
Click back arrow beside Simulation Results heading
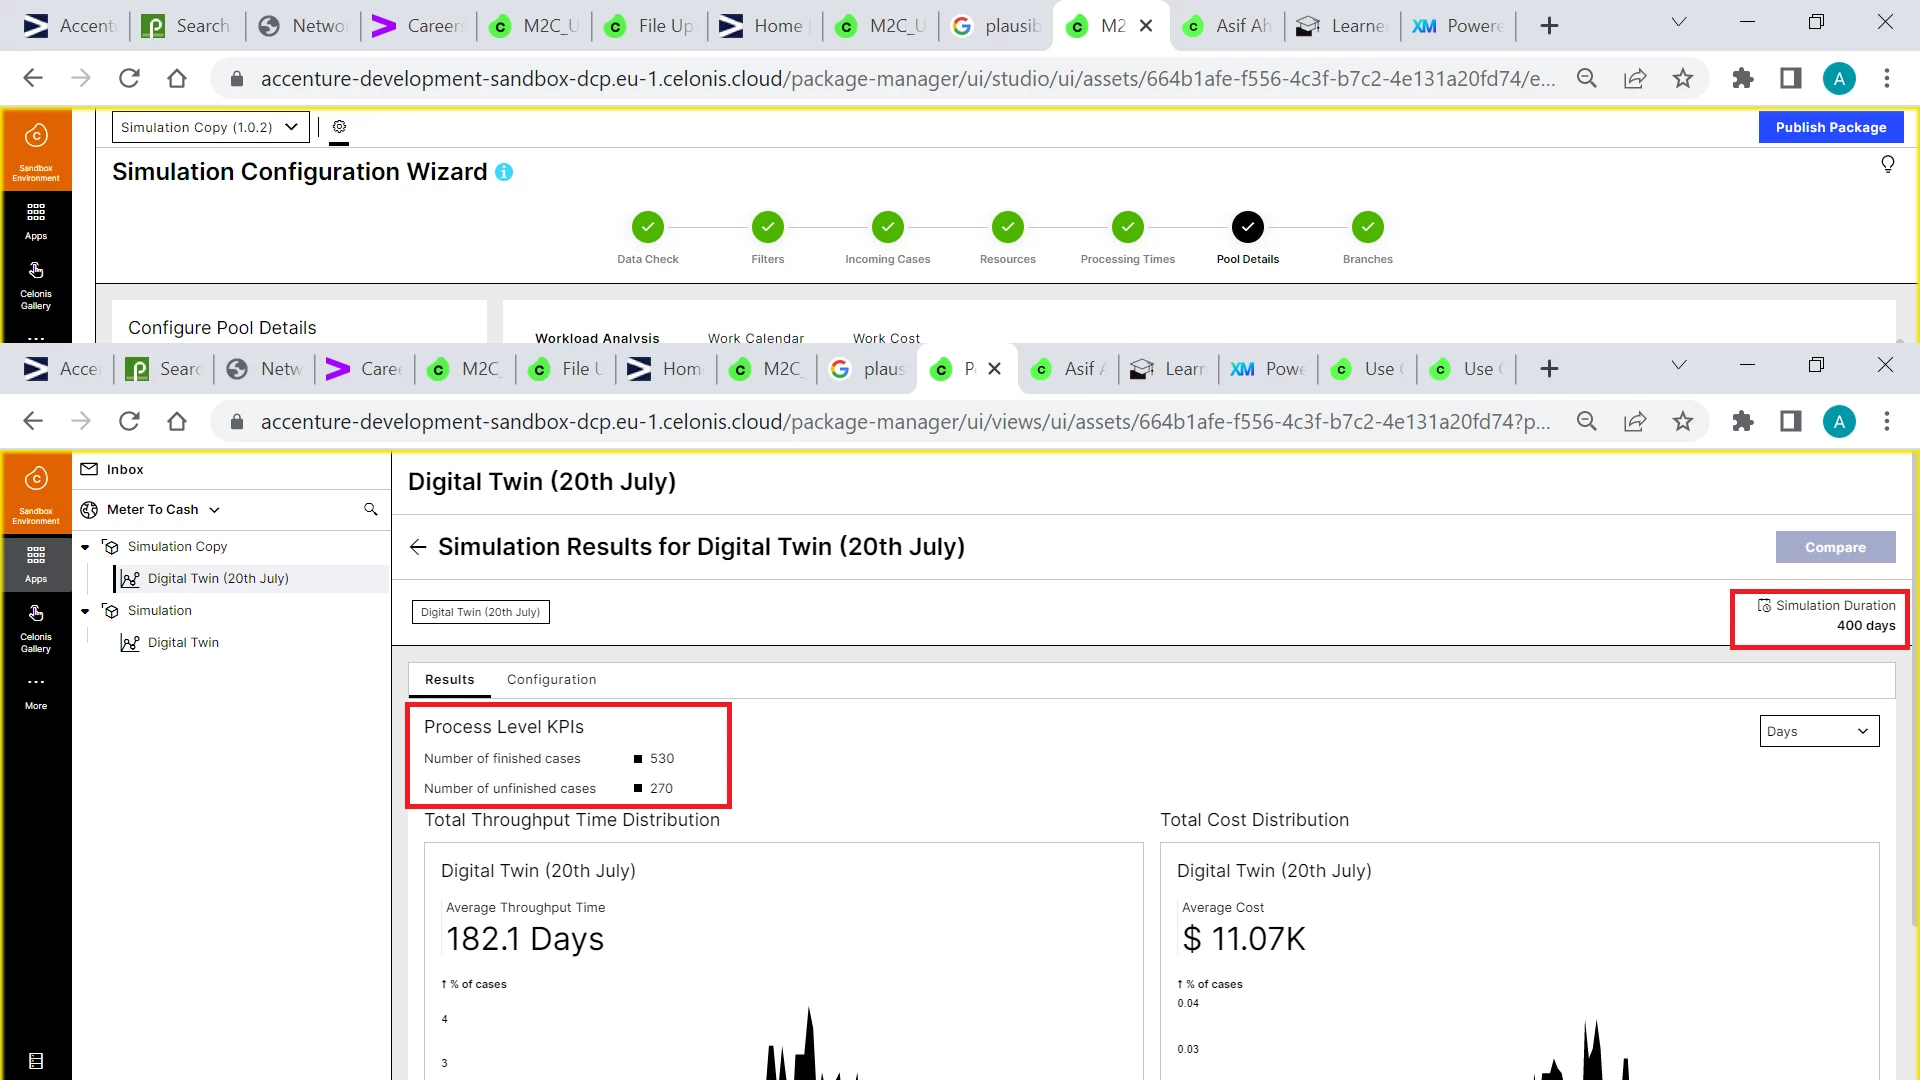coord(418,547)
